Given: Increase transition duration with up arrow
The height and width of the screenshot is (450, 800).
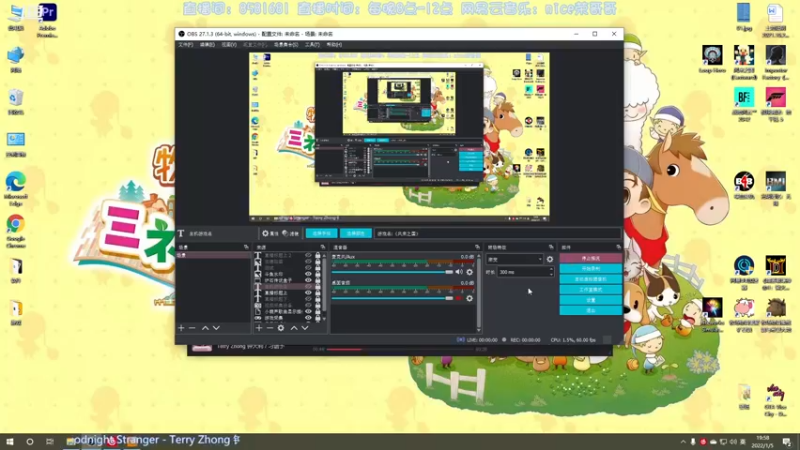Looking at the screenshot, I should tap(551, 270).
